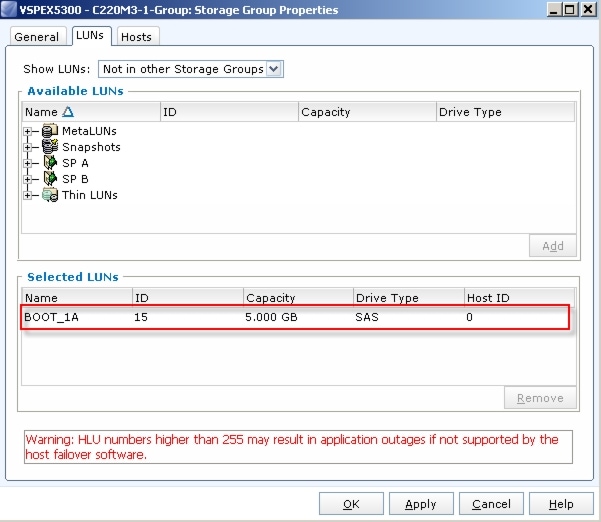This screenshot has width=601, height=522.
Task: Click the Apply button
Action: [421, 504]
